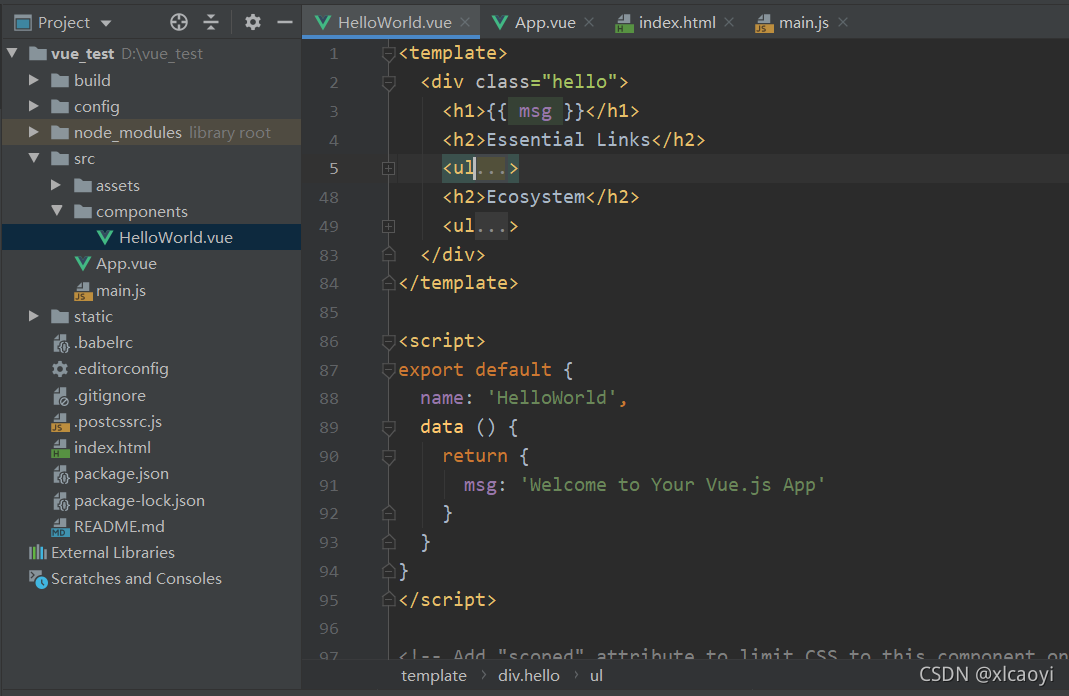Fold the template tag on line 1
The height and width of the screenshot is (696, 1069).
point(389,53)
